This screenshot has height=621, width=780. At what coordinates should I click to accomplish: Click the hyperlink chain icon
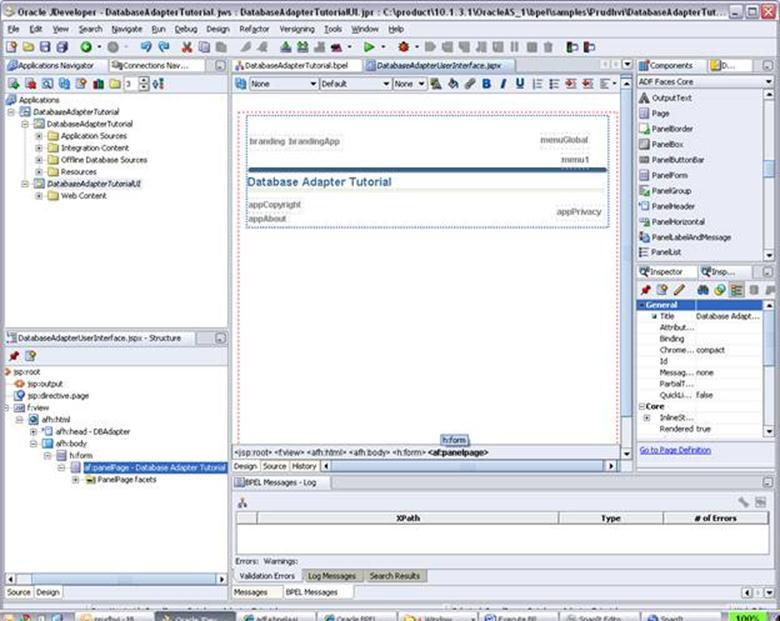point(470,84)
